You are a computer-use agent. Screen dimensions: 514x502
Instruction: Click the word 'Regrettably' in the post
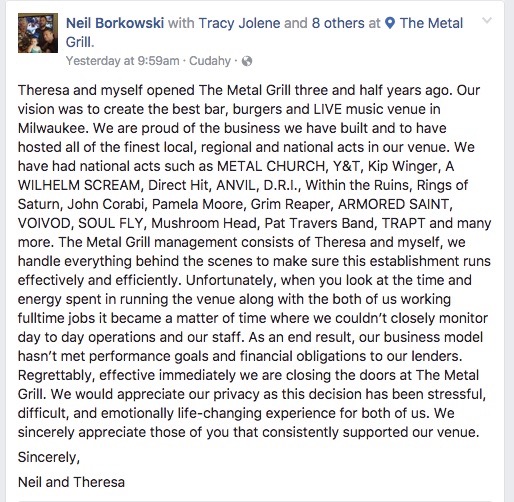point(56,375)
